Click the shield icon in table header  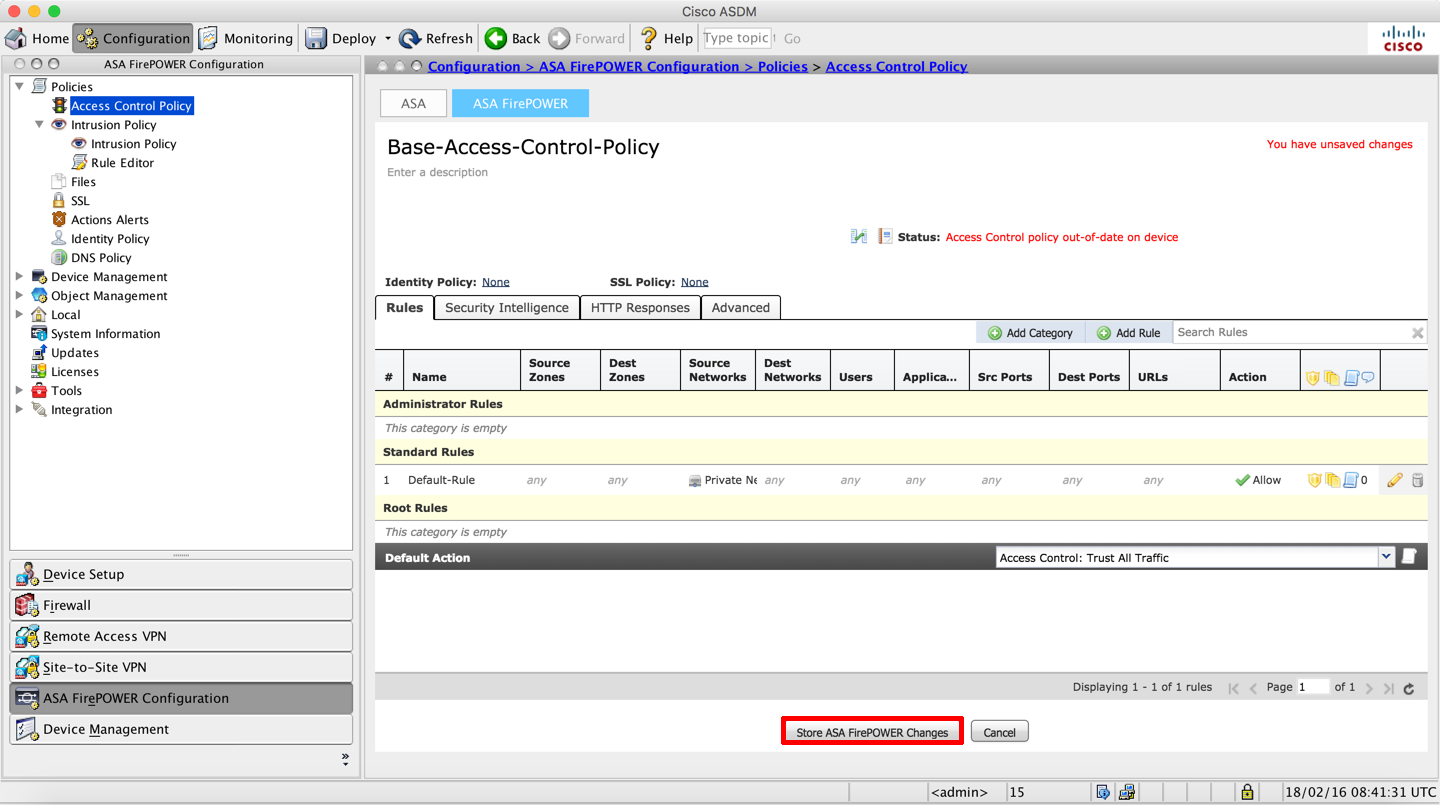point(1313,378)
